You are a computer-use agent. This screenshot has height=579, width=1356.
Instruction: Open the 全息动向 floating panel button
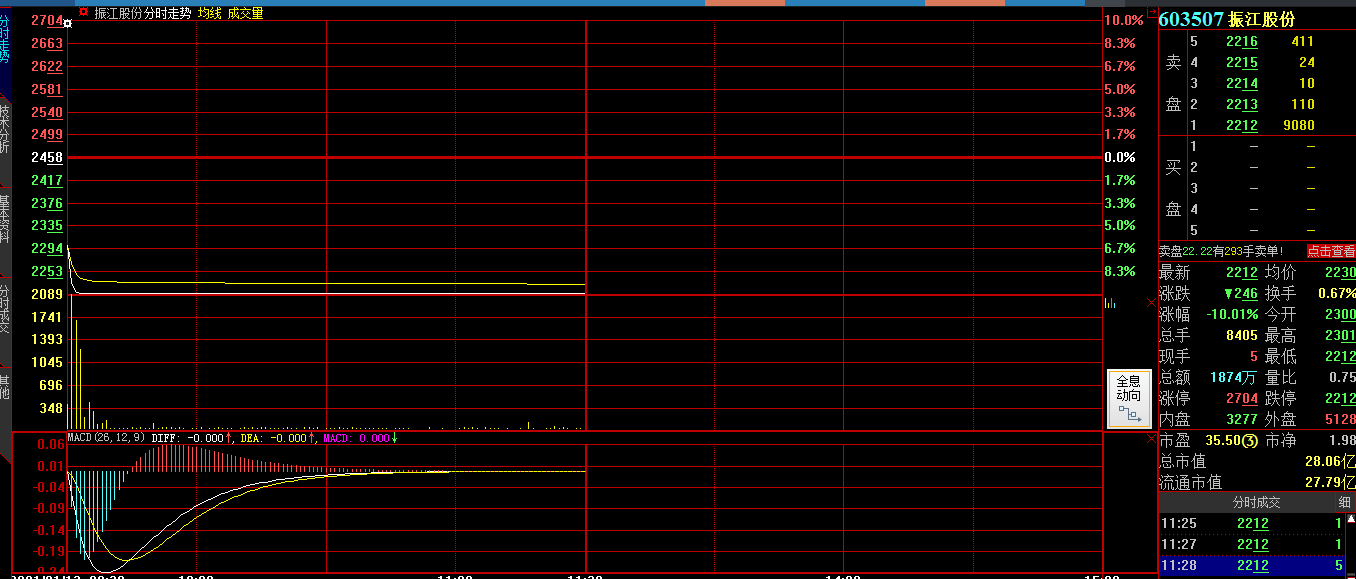click(1128, 398)
